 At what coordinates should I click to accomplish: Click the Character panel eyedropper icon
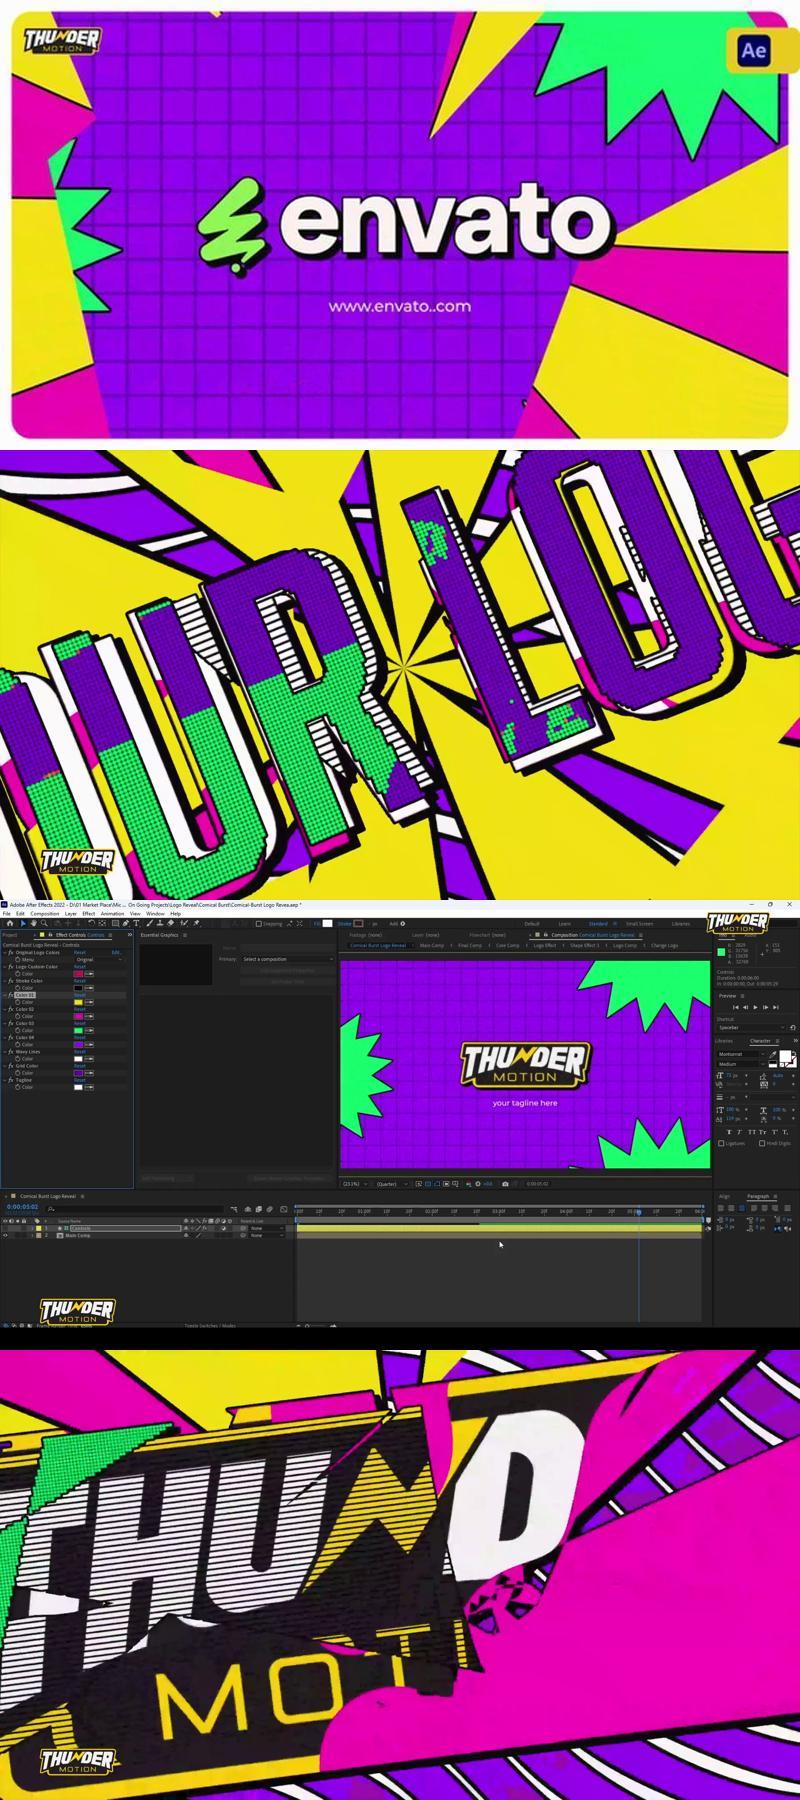point(772,1054)
